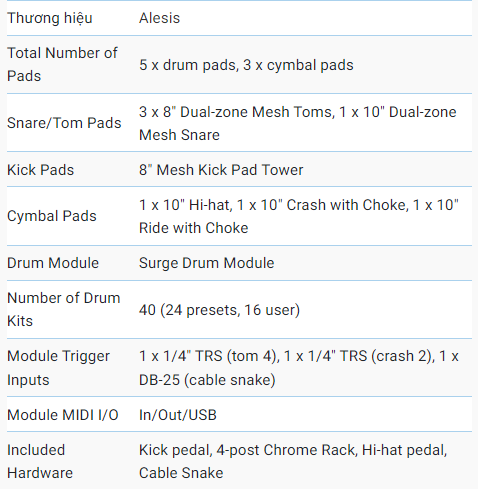Screen dimensions: 478x489
Task: Click the 'Module Trigger Inputs' label
Action: pyautogui.click(x=58, y=368)
